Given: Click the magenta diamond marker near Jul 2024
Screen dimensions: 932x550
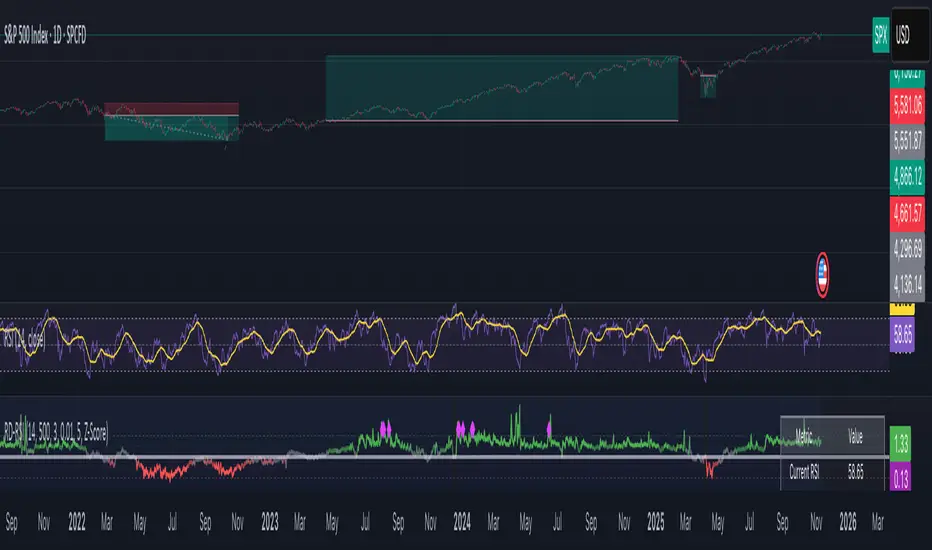Looking at the screenshot, I should click(x=549, y=428).
